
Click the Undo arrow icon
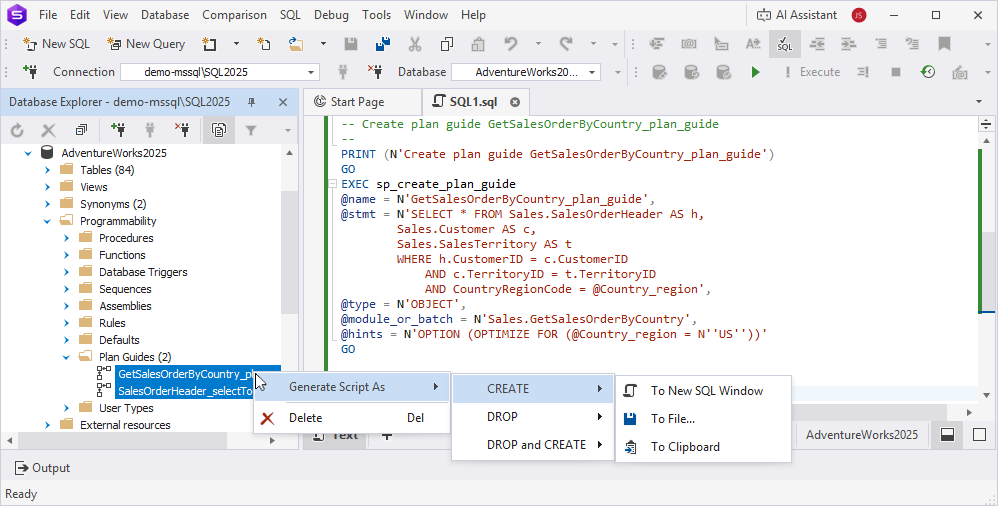pyautogui.click(x=510, y=44)
